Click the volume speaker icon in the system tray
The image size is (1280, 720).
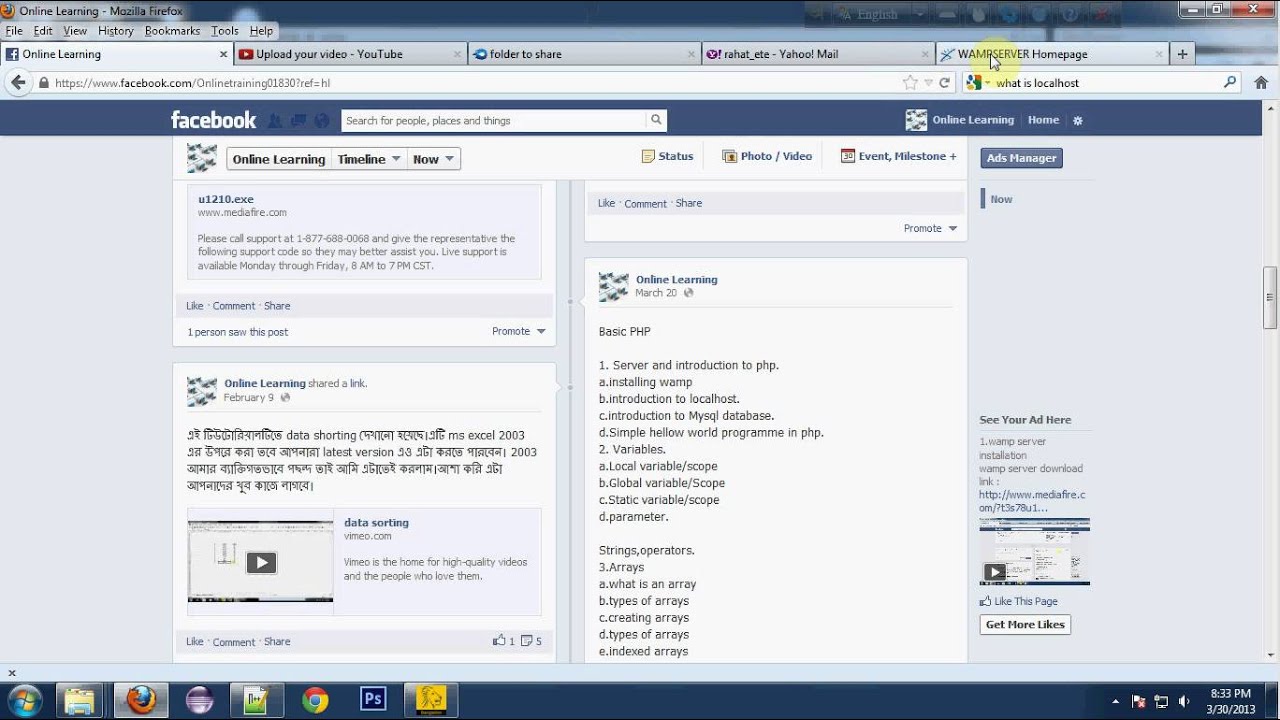click(x=1184, y=701)
